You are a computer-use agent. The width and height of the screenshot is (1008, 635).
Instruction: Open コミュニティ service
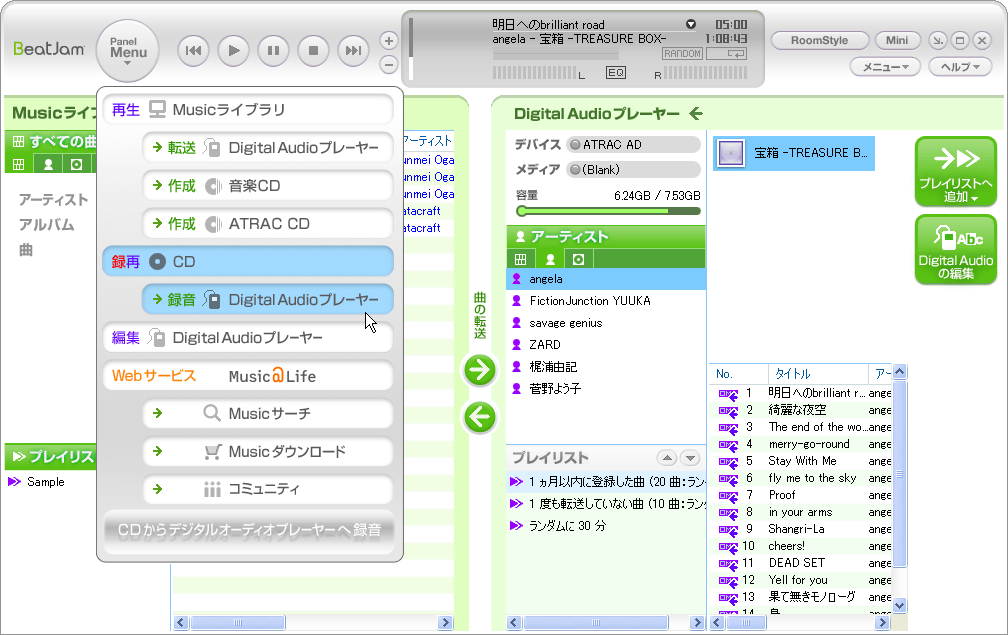click(x=267, y=489)
